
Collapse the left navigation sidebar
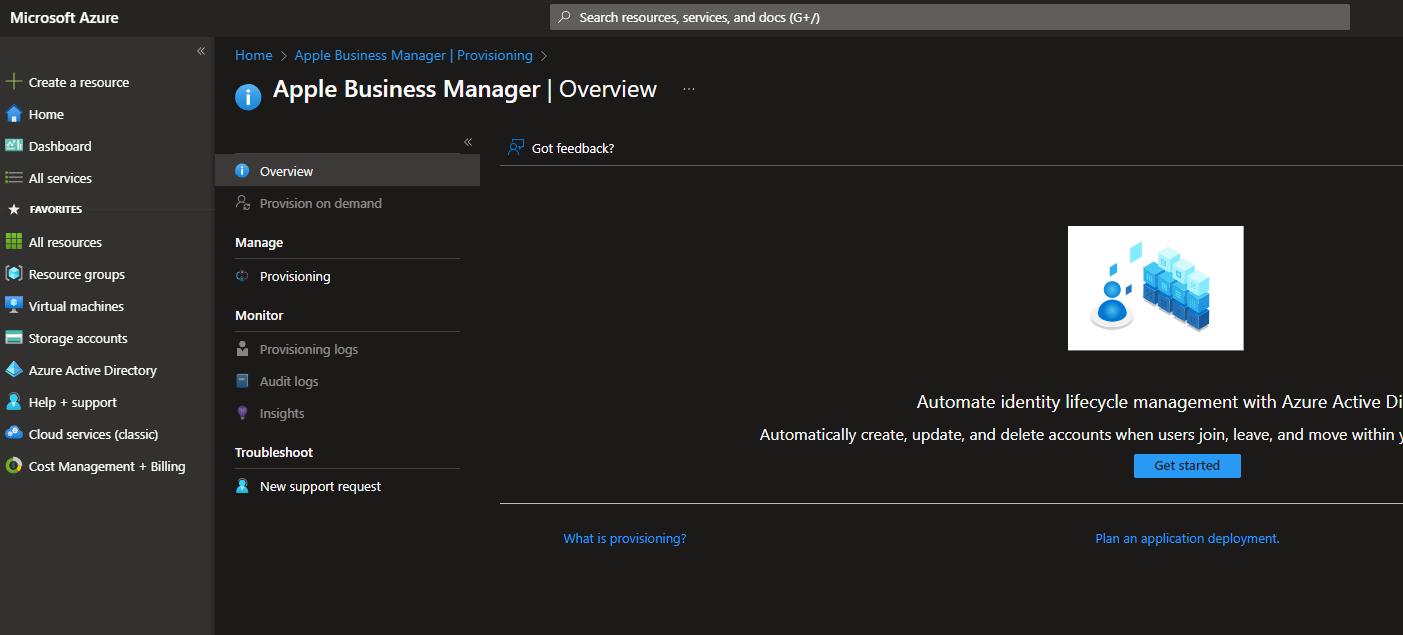[x=200, y=50]
